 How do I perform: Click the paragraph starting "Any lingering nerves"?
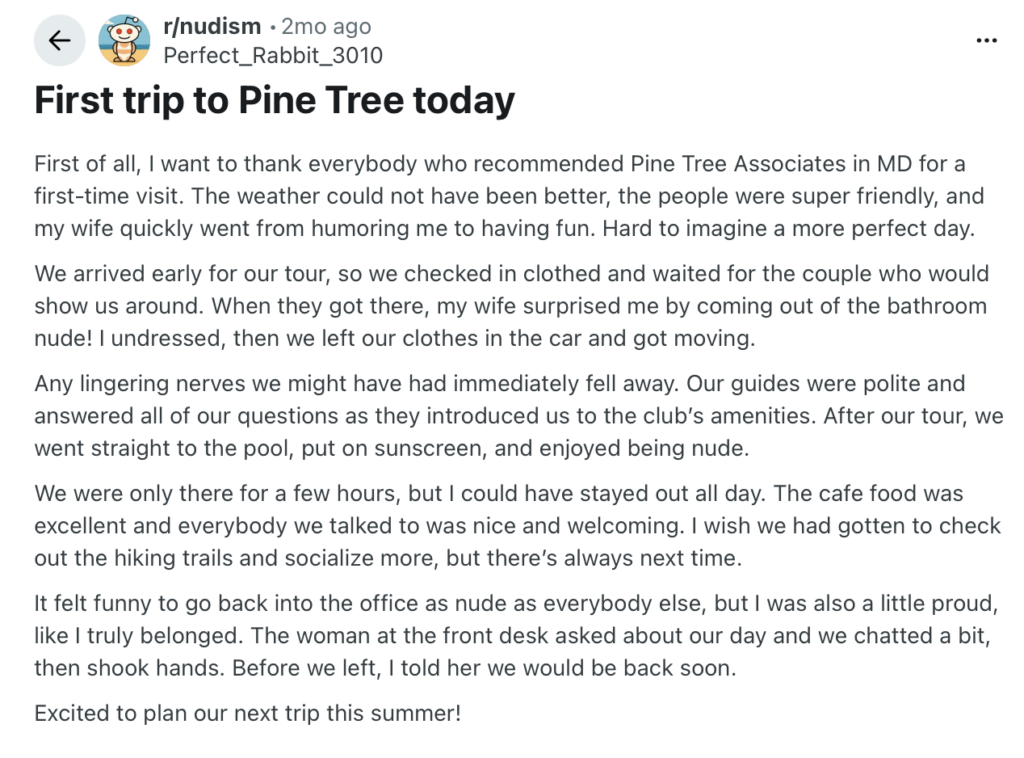coord(519,415)
